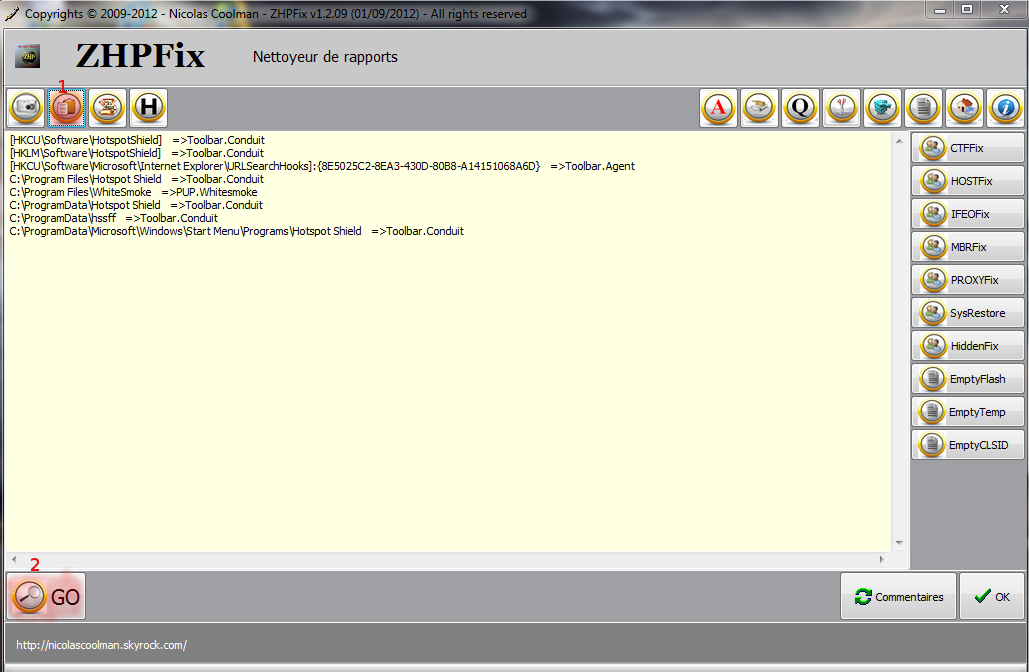Image resolution: width=1029 pixels, height=672 pixels.
Task: Click the black letter Q icon
Action: (801, 108)
